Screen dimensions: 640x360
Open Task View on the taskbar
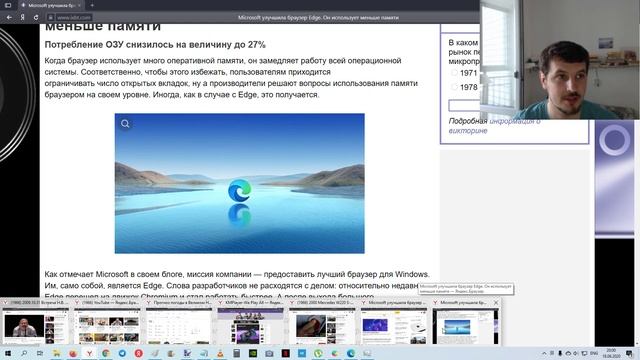pos(40,353)
